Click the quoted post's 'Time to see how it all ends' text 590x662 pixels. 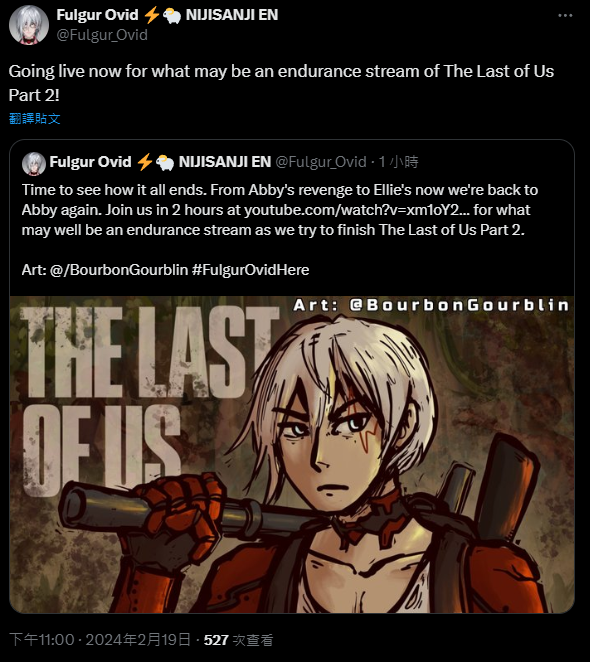[114, 190]
